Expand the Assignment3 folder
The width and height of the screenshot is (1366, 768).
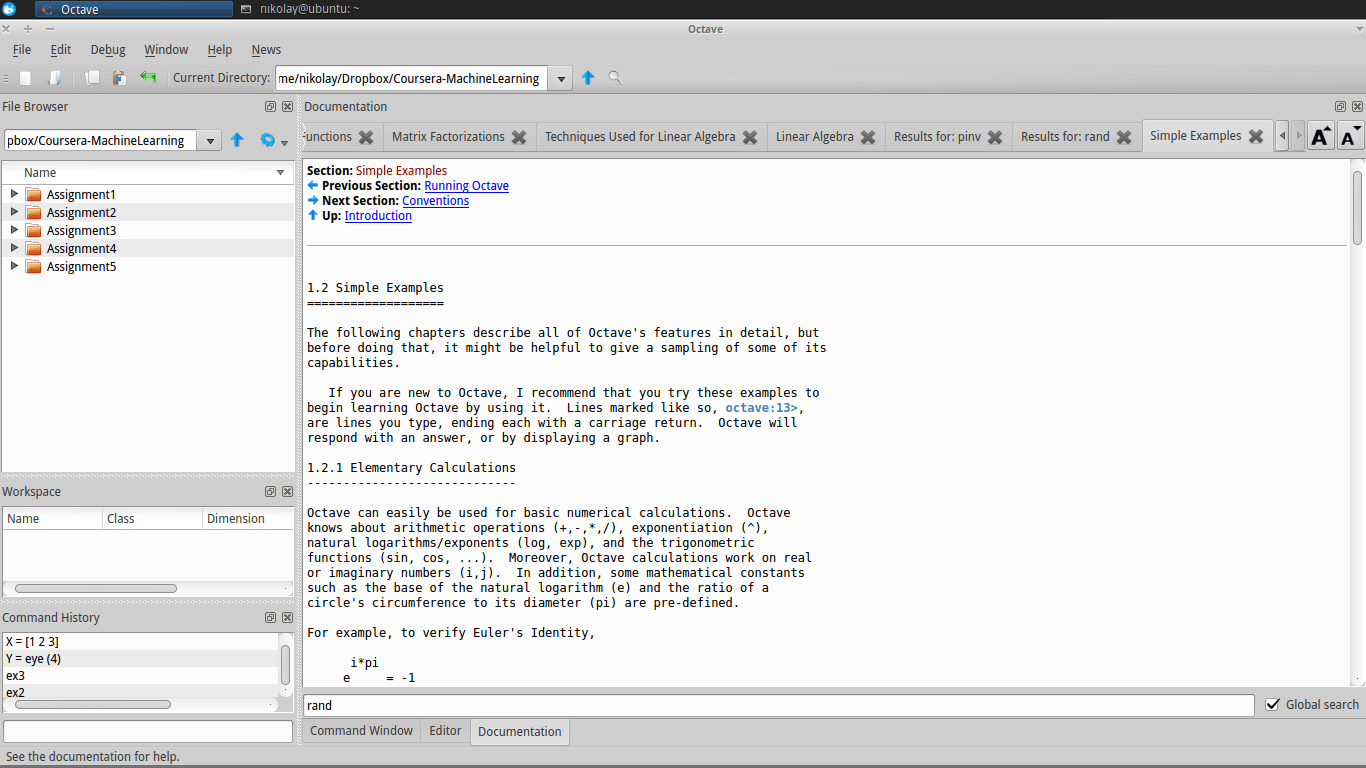pos(13,230)
